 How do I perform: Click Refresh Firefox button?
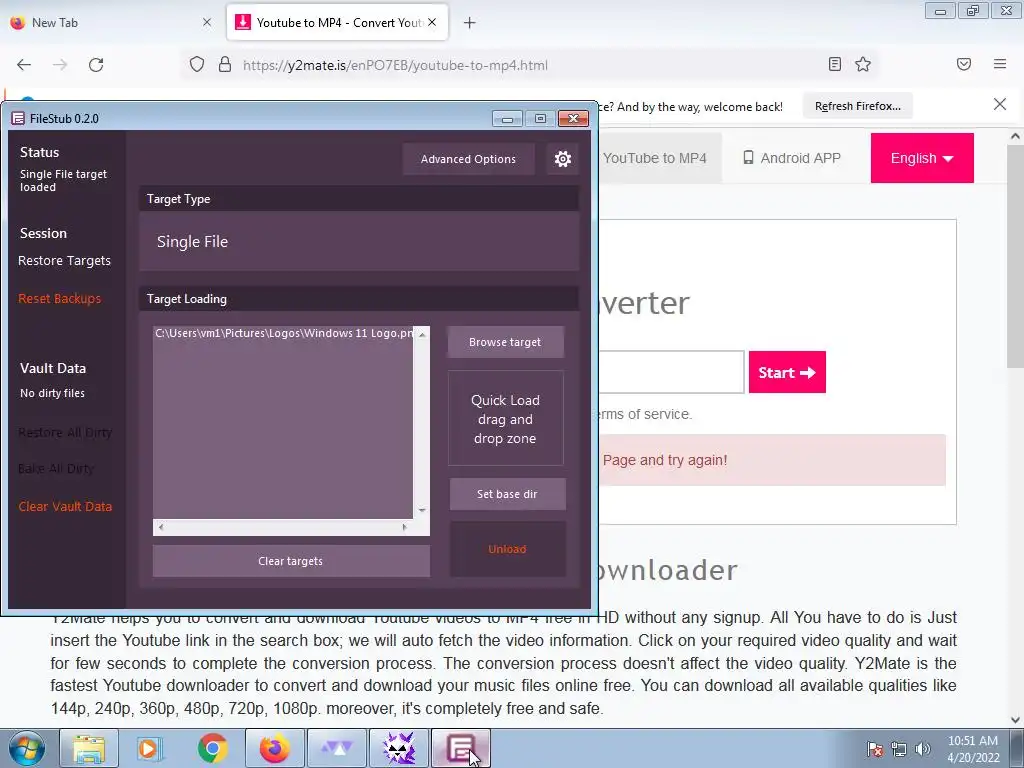pyautogui.click(x=857, y=106)
